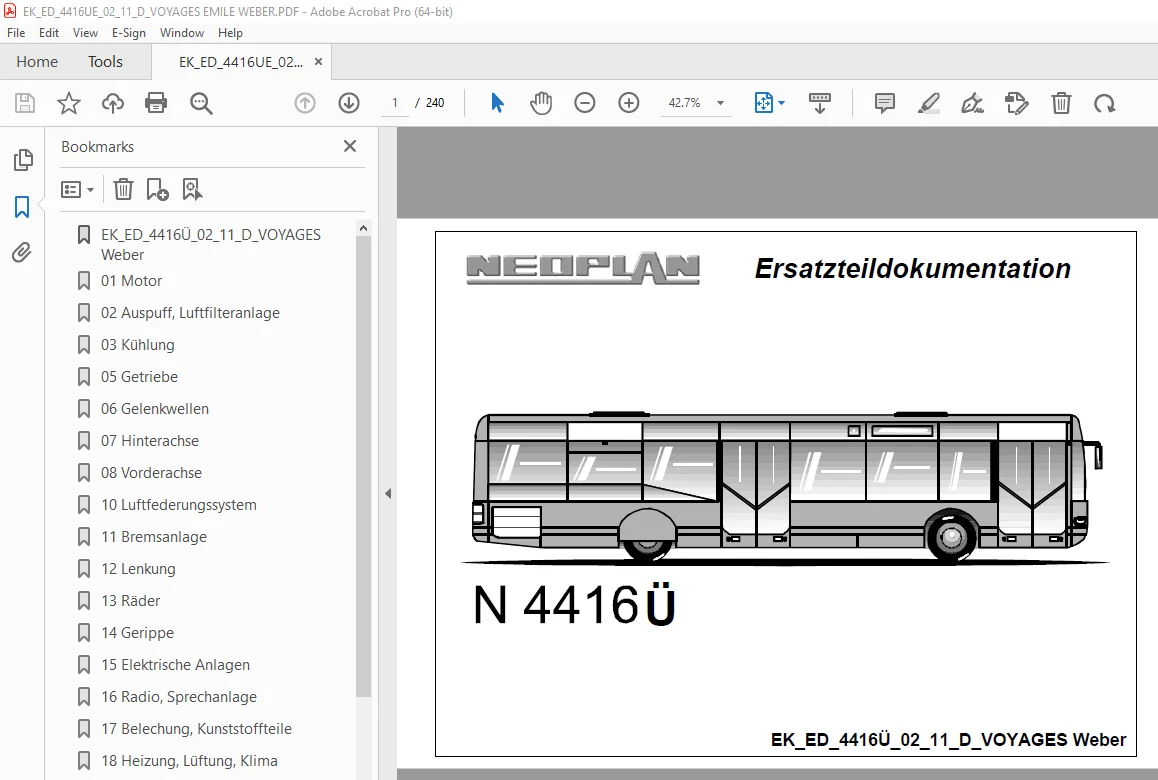Jump to bookmark 15 Elektrische Anlagen
The image size is (1158, 780).
[x=176, y=665]
